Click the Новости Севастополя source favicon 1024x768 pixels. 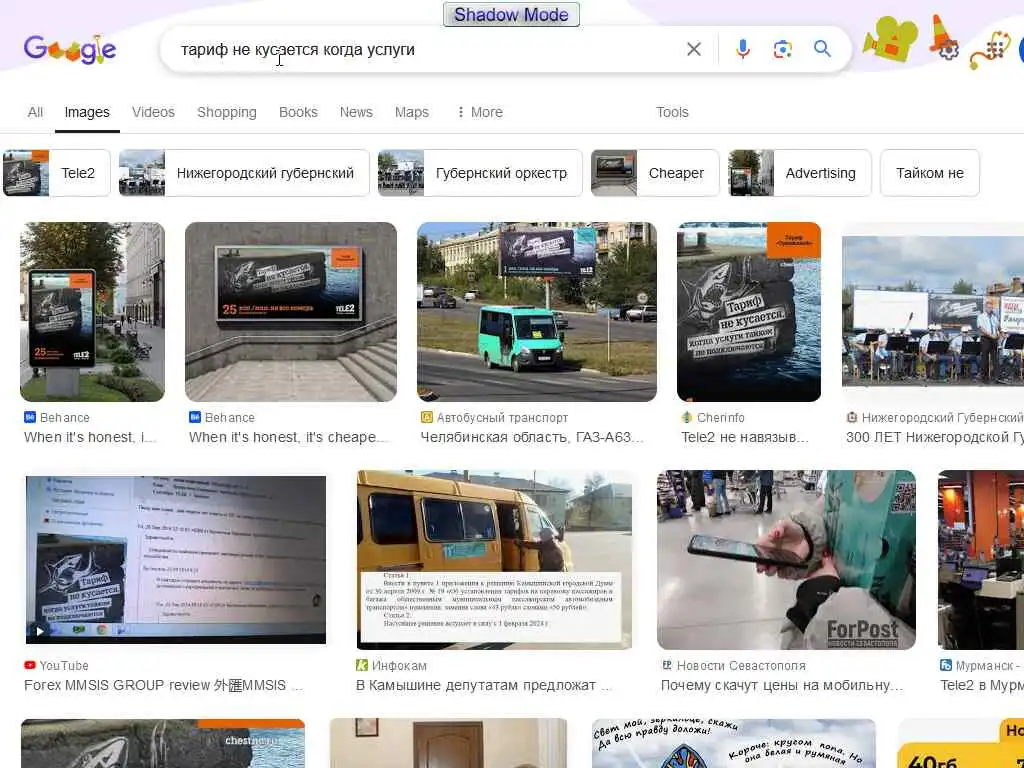click(x=667, y=665)
